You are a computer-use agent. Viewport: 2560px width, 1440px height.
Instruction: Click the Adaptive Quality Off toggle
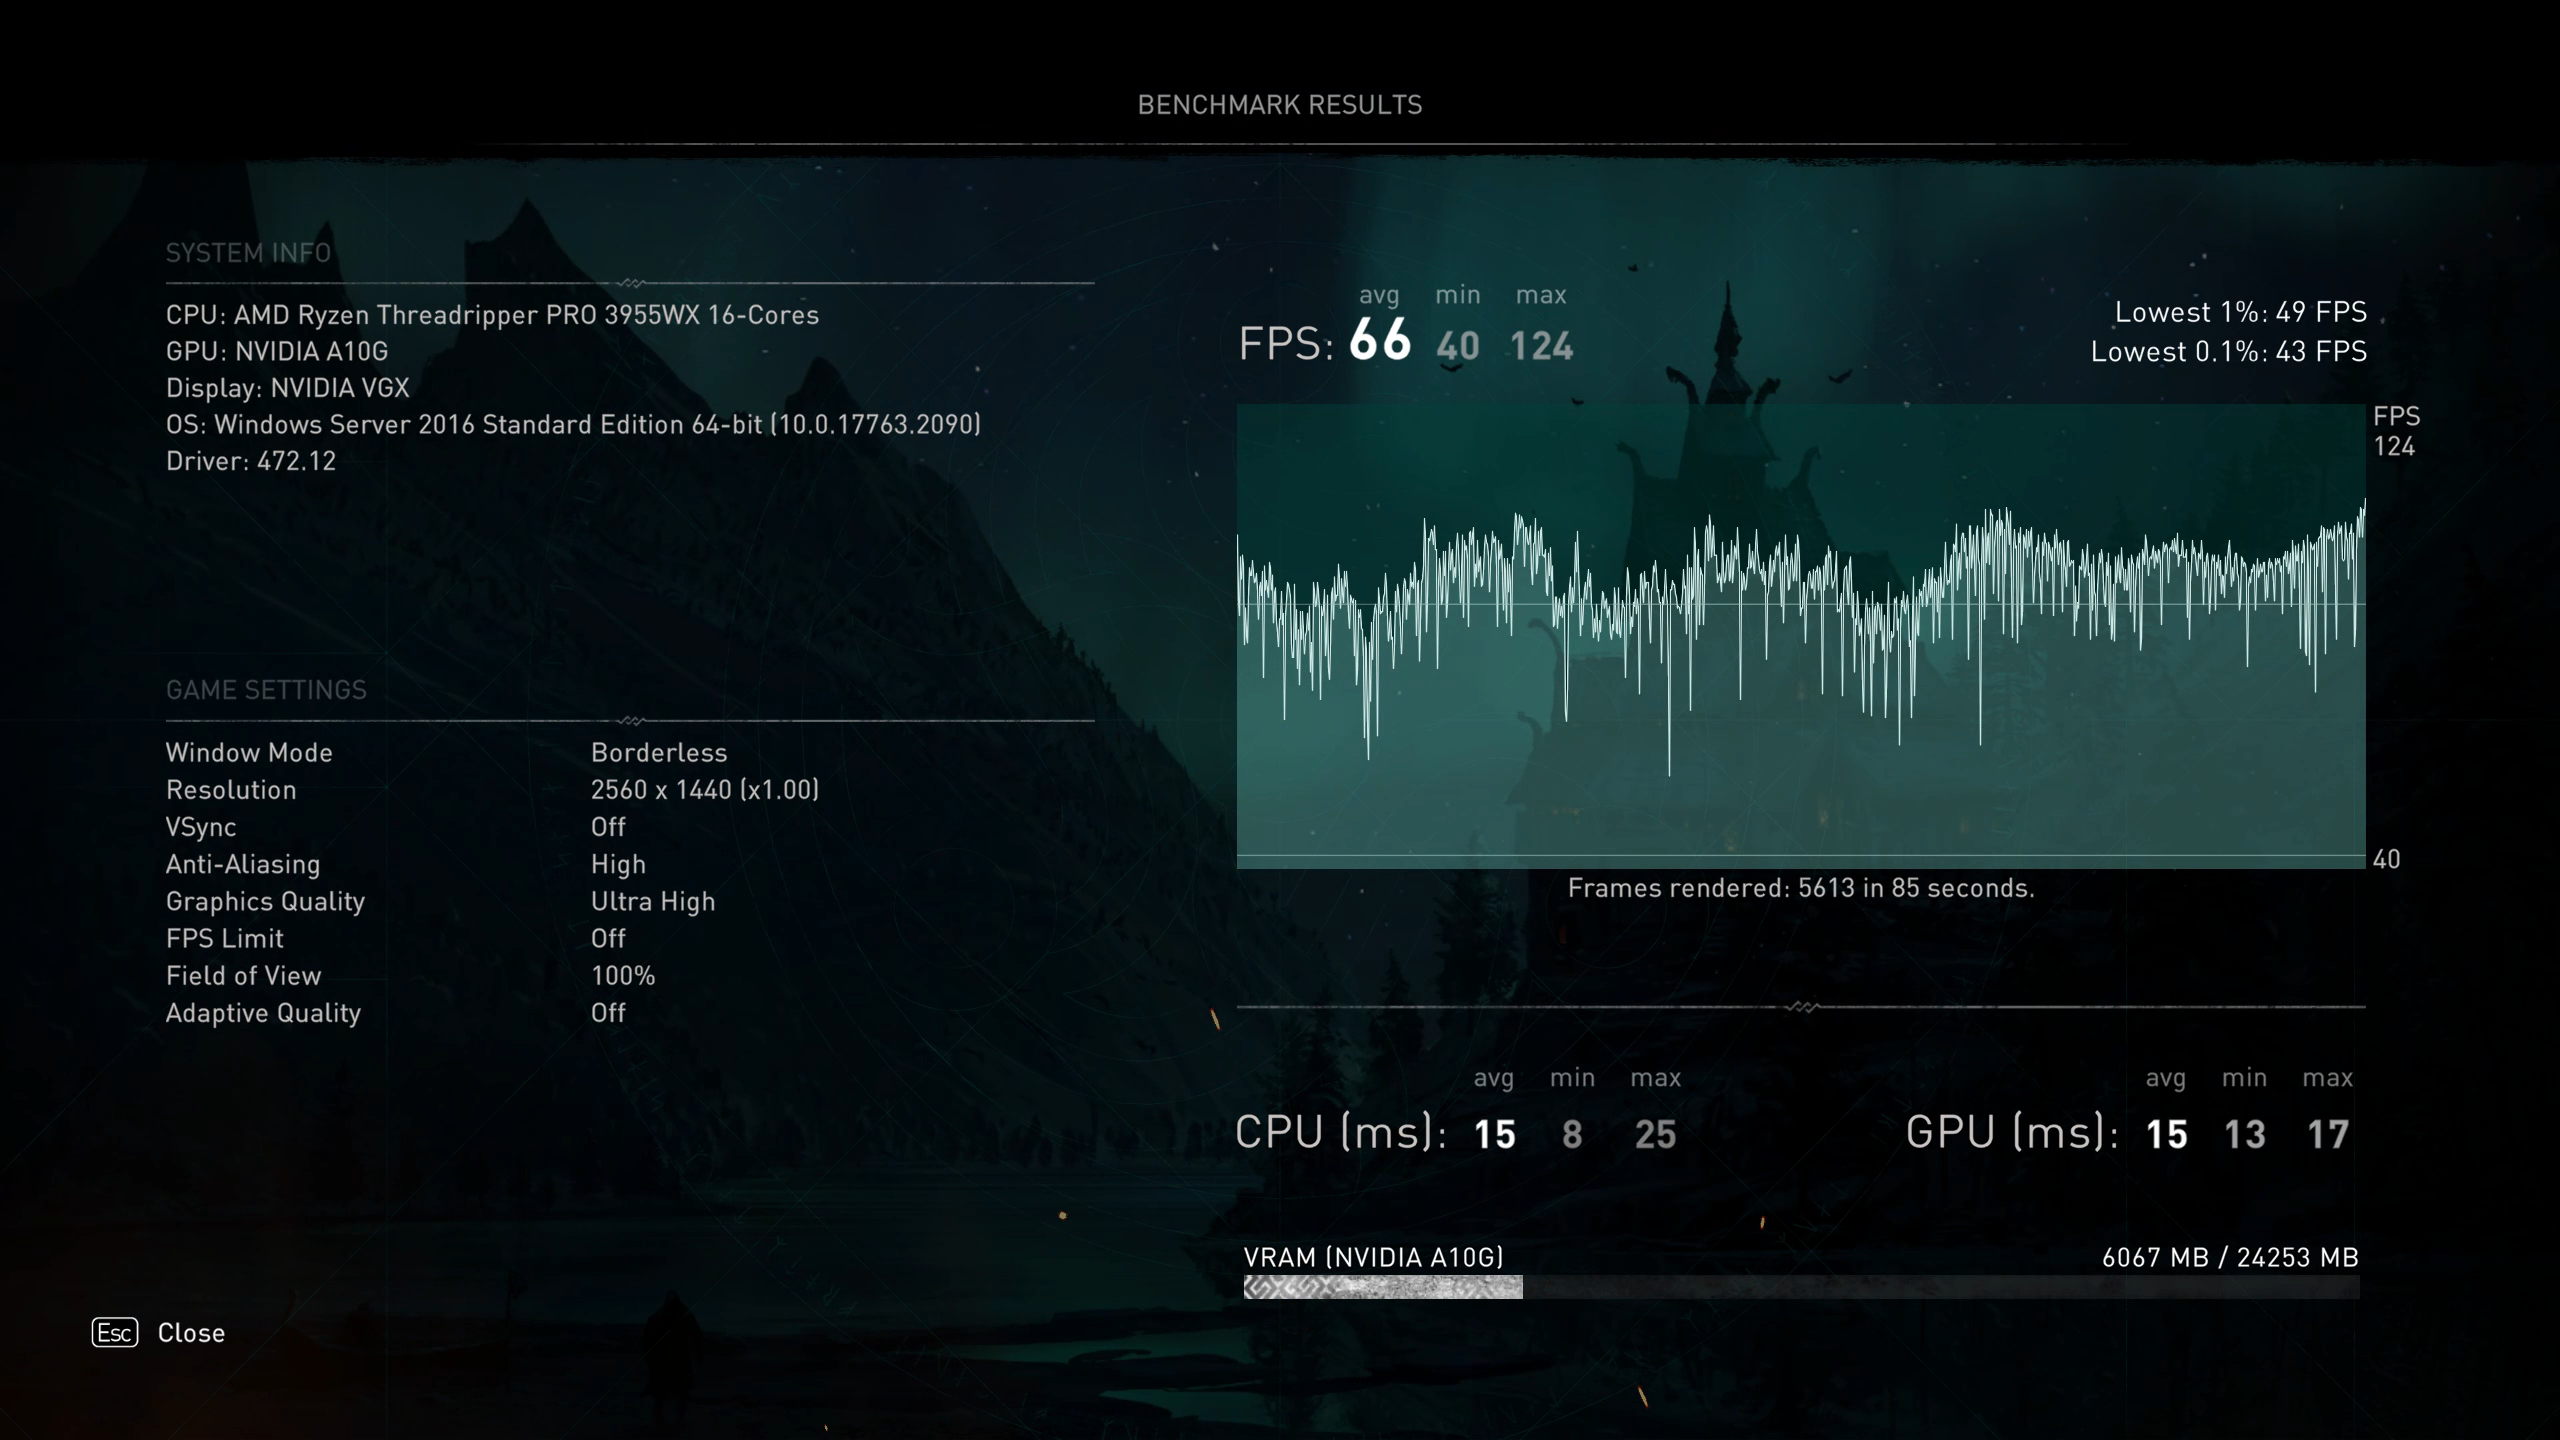point(608,1011)
